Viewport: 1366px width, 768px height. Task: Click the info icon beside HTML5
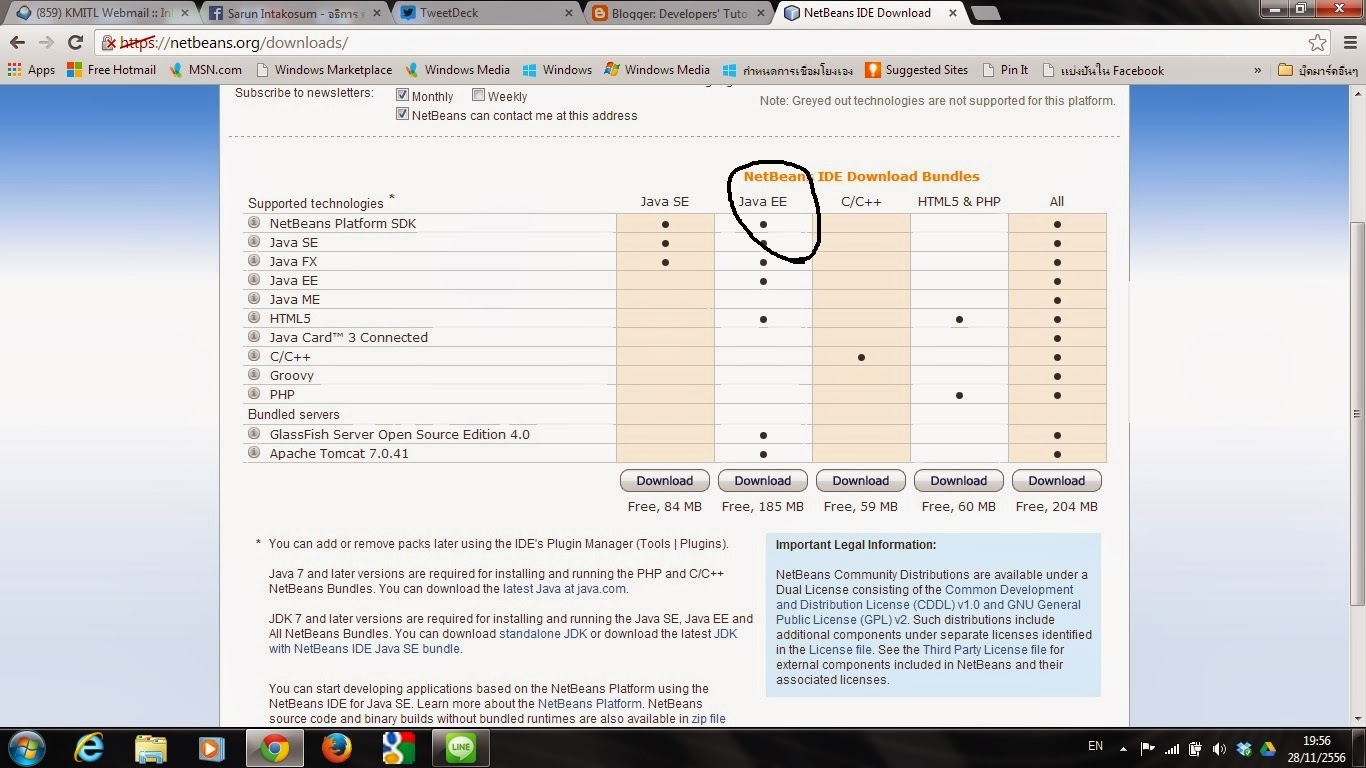point(252,318)
